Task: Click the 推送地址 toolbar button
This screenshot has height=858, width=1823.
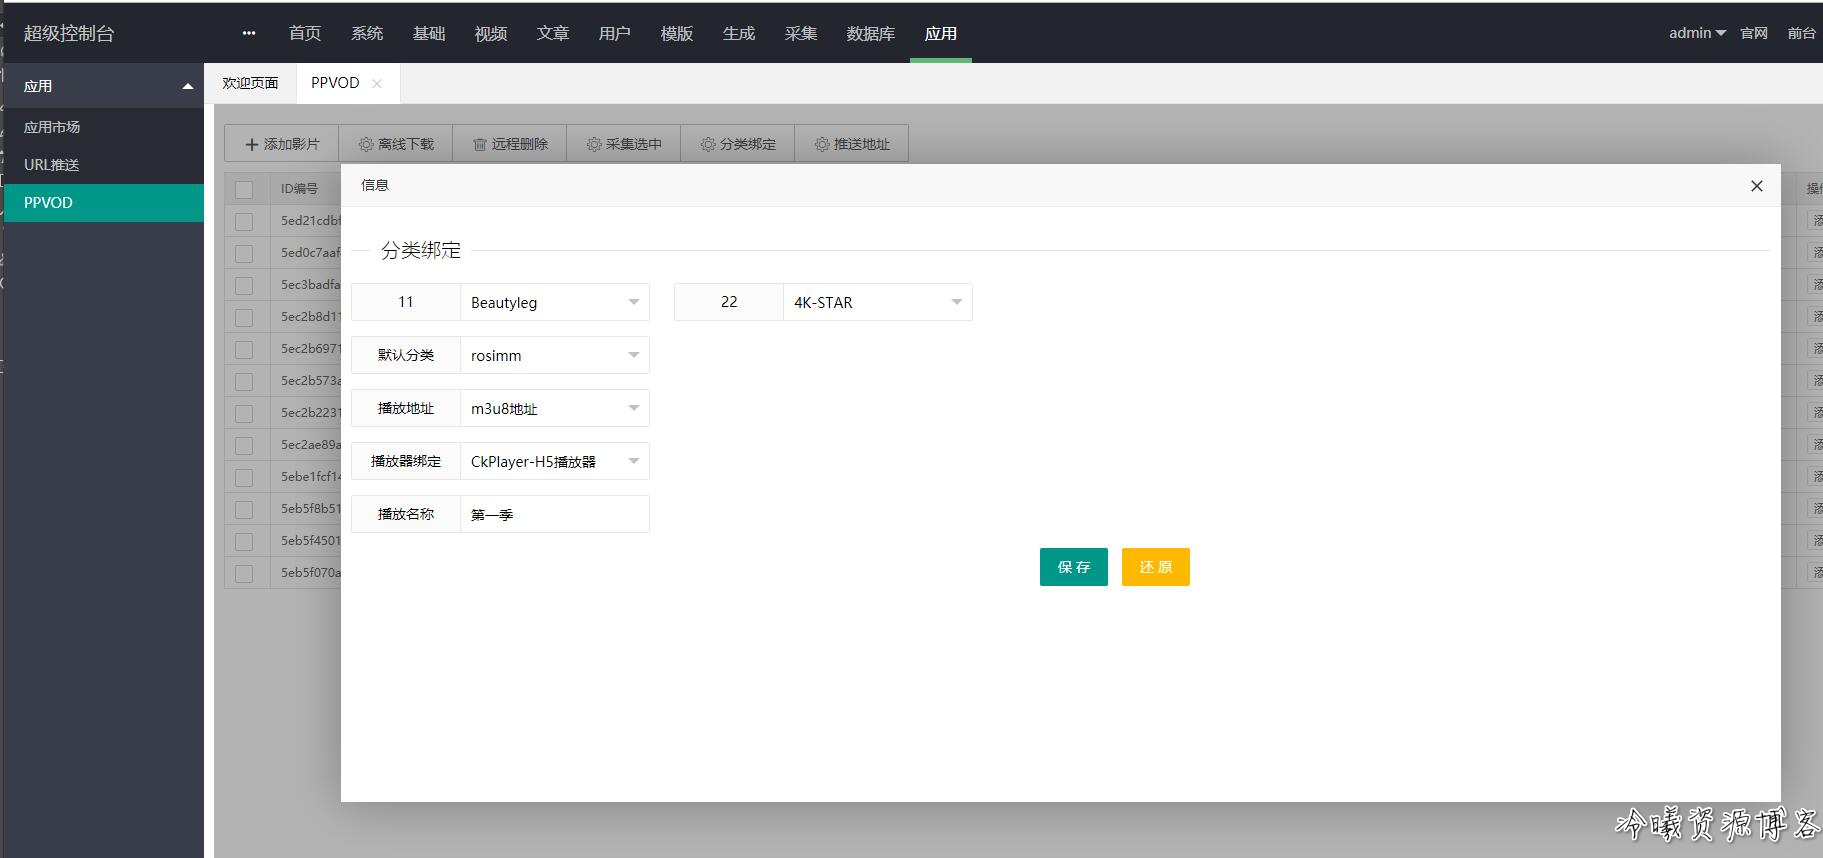Action: (852, 144)
